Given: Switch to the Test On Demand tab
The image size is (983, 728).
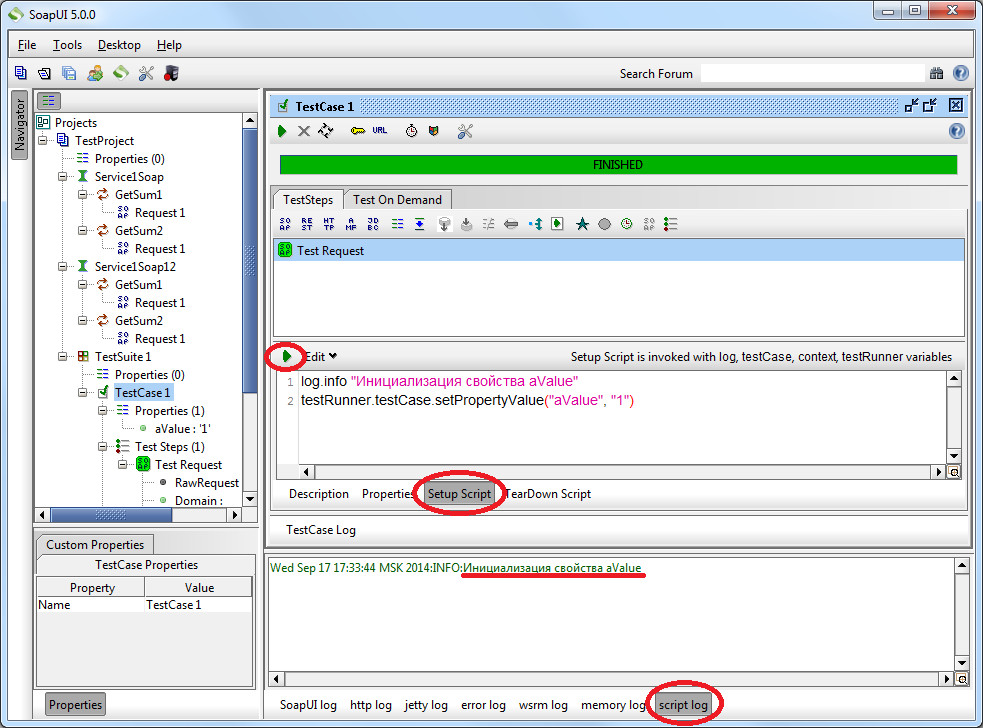Looking at the screenshot, I should point(397,199).
